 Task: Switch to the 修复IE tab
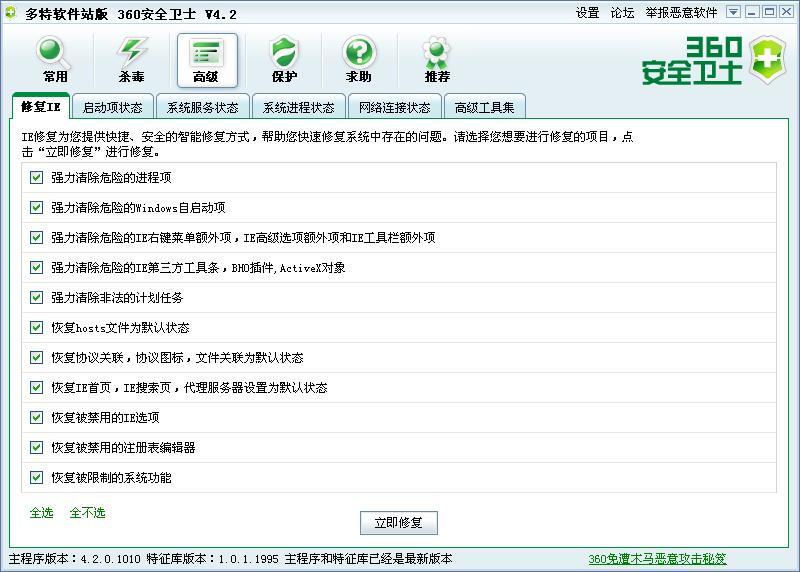pyautogui.click(x=40, y=107)
